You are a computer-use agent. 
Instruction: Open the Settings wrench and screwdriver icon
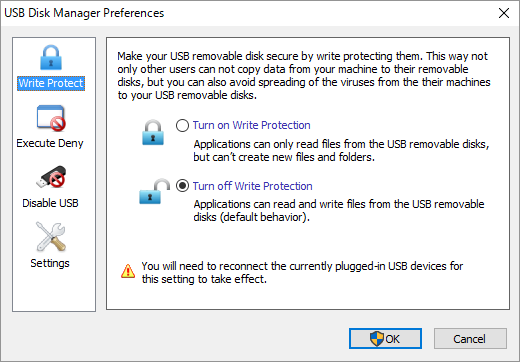click(x=51, y=237)
